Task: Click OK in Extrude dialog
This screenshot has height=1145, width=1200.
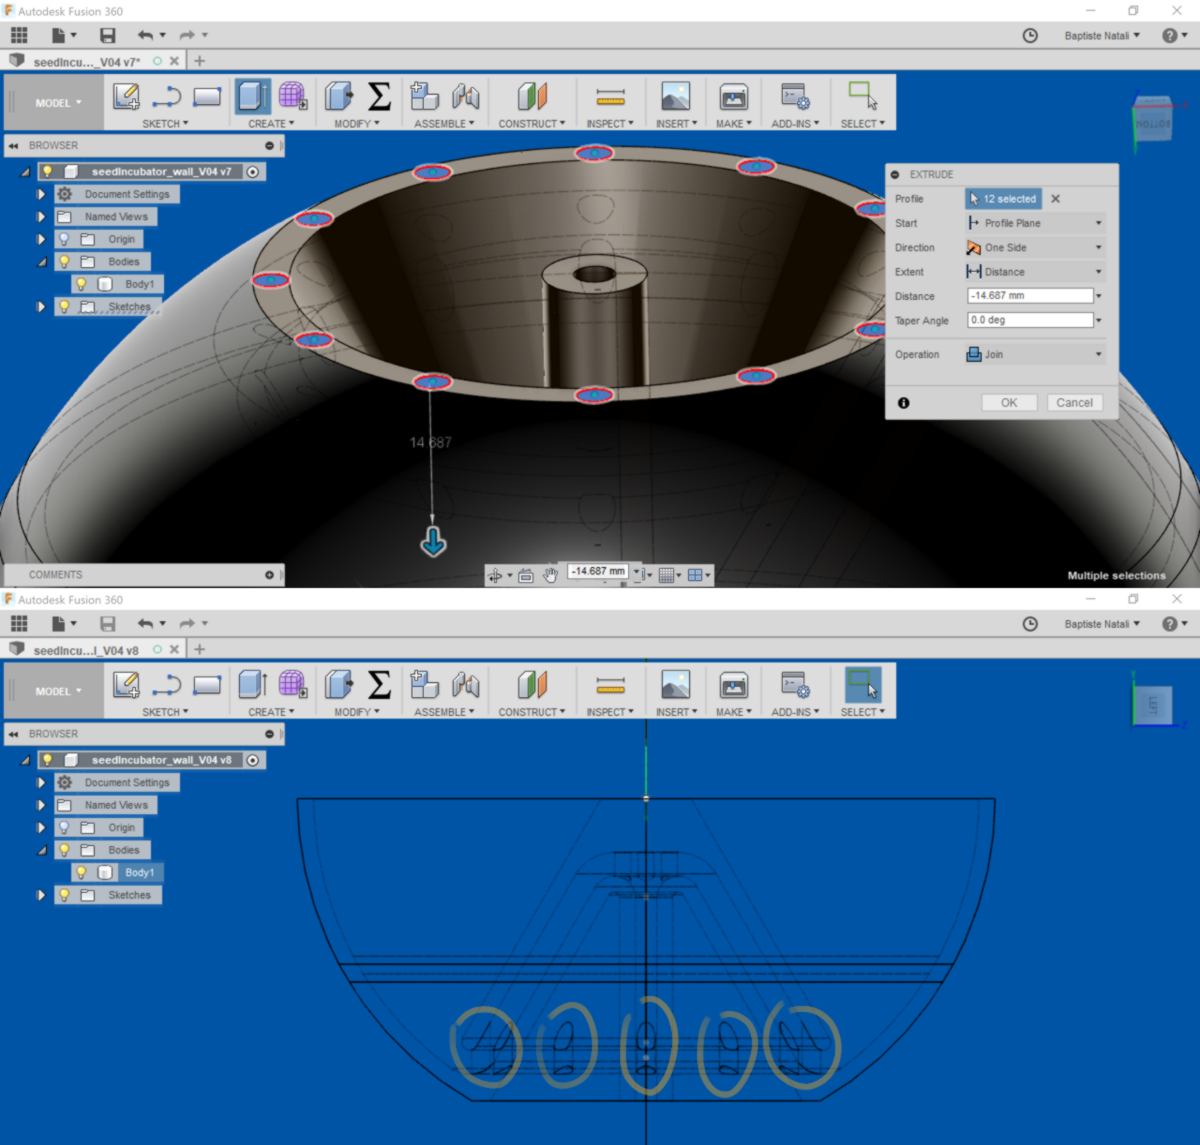Action: pos(1009,402)
